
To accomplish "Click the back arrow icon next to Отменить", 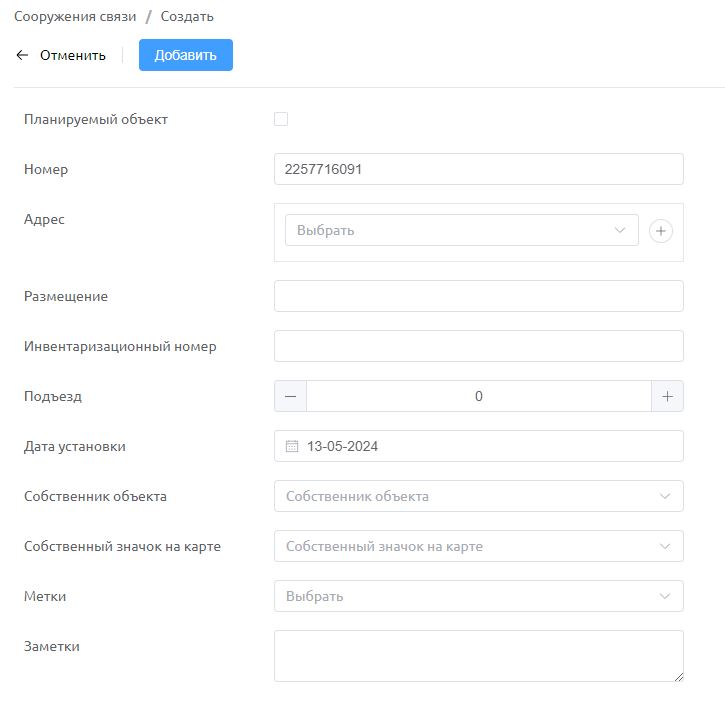I will click(22, 55).
